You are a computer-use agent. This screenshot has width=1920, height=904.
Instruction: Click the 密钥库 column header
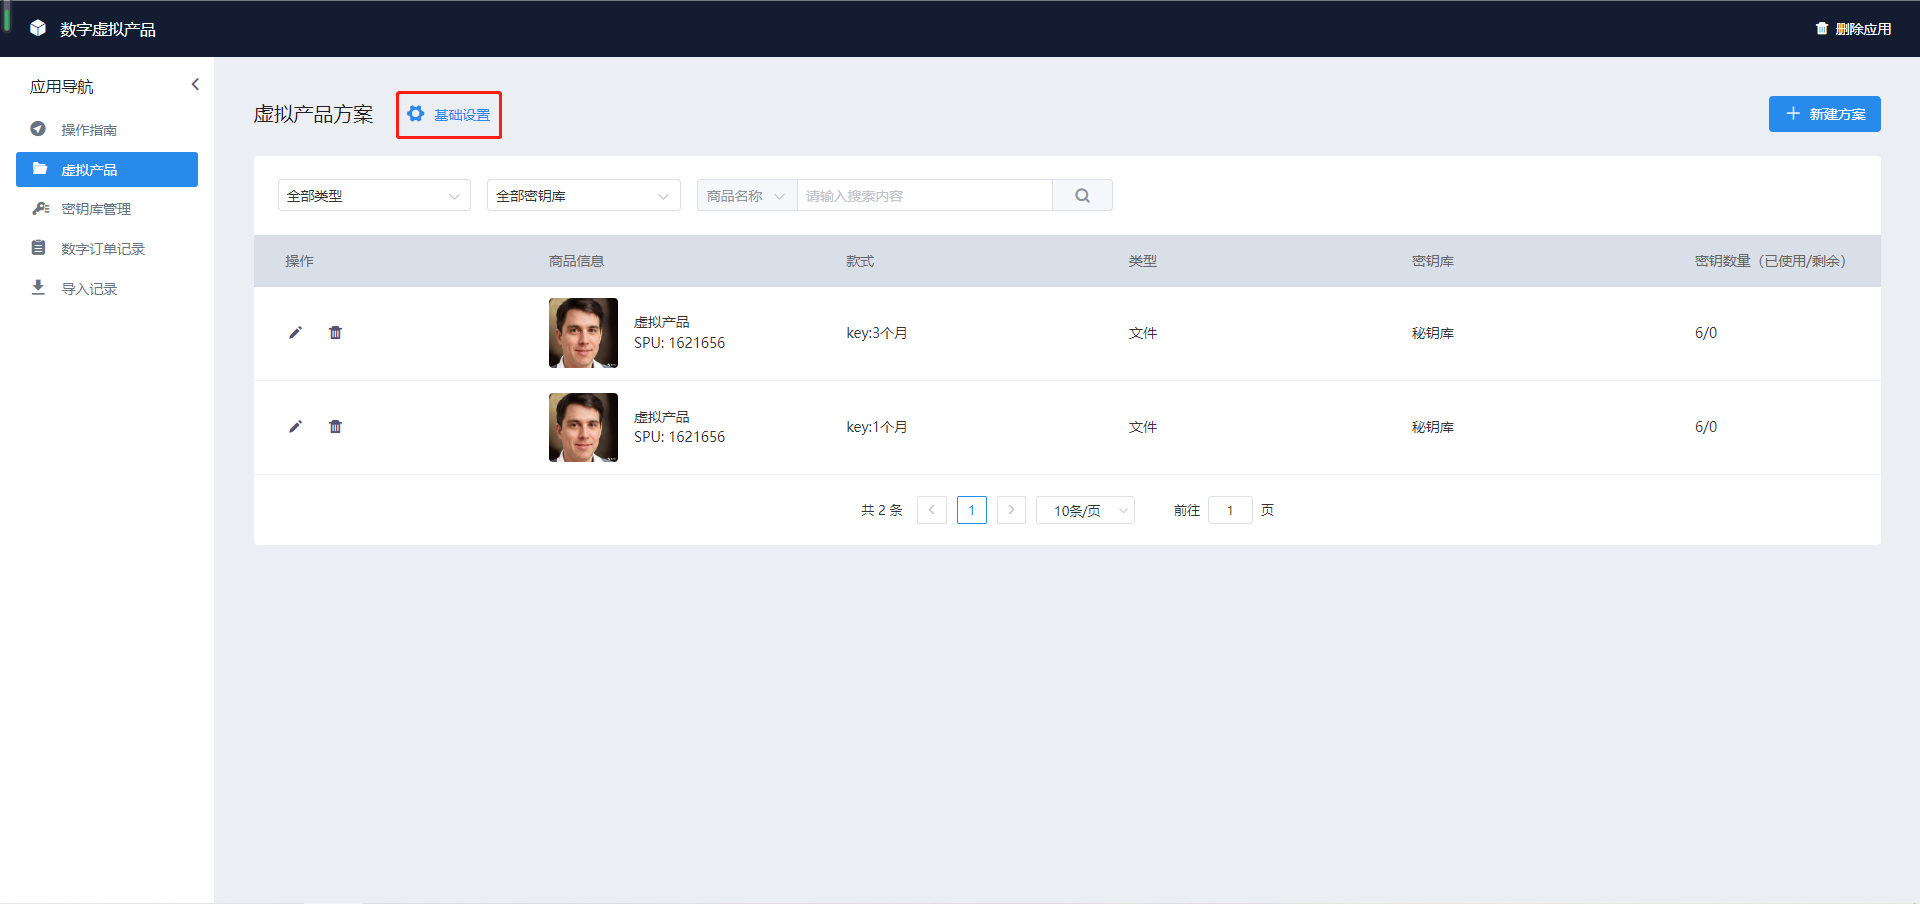point(1433,261)
